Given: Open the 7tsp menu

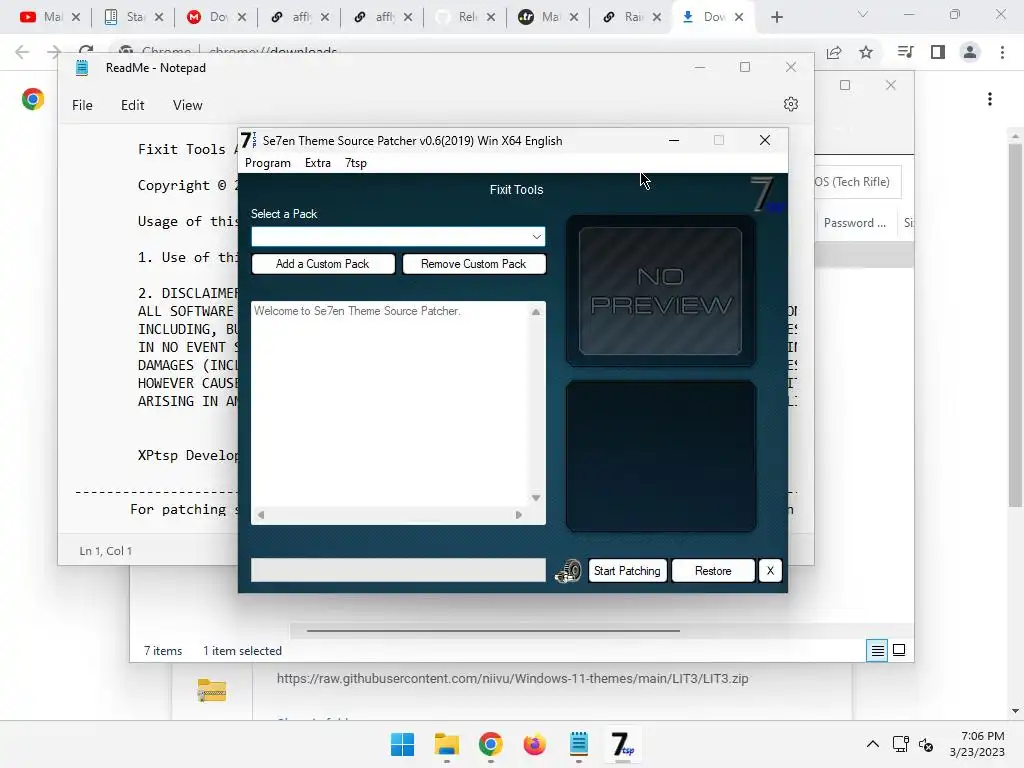Looking at the screenshot, I should [356, 163].
